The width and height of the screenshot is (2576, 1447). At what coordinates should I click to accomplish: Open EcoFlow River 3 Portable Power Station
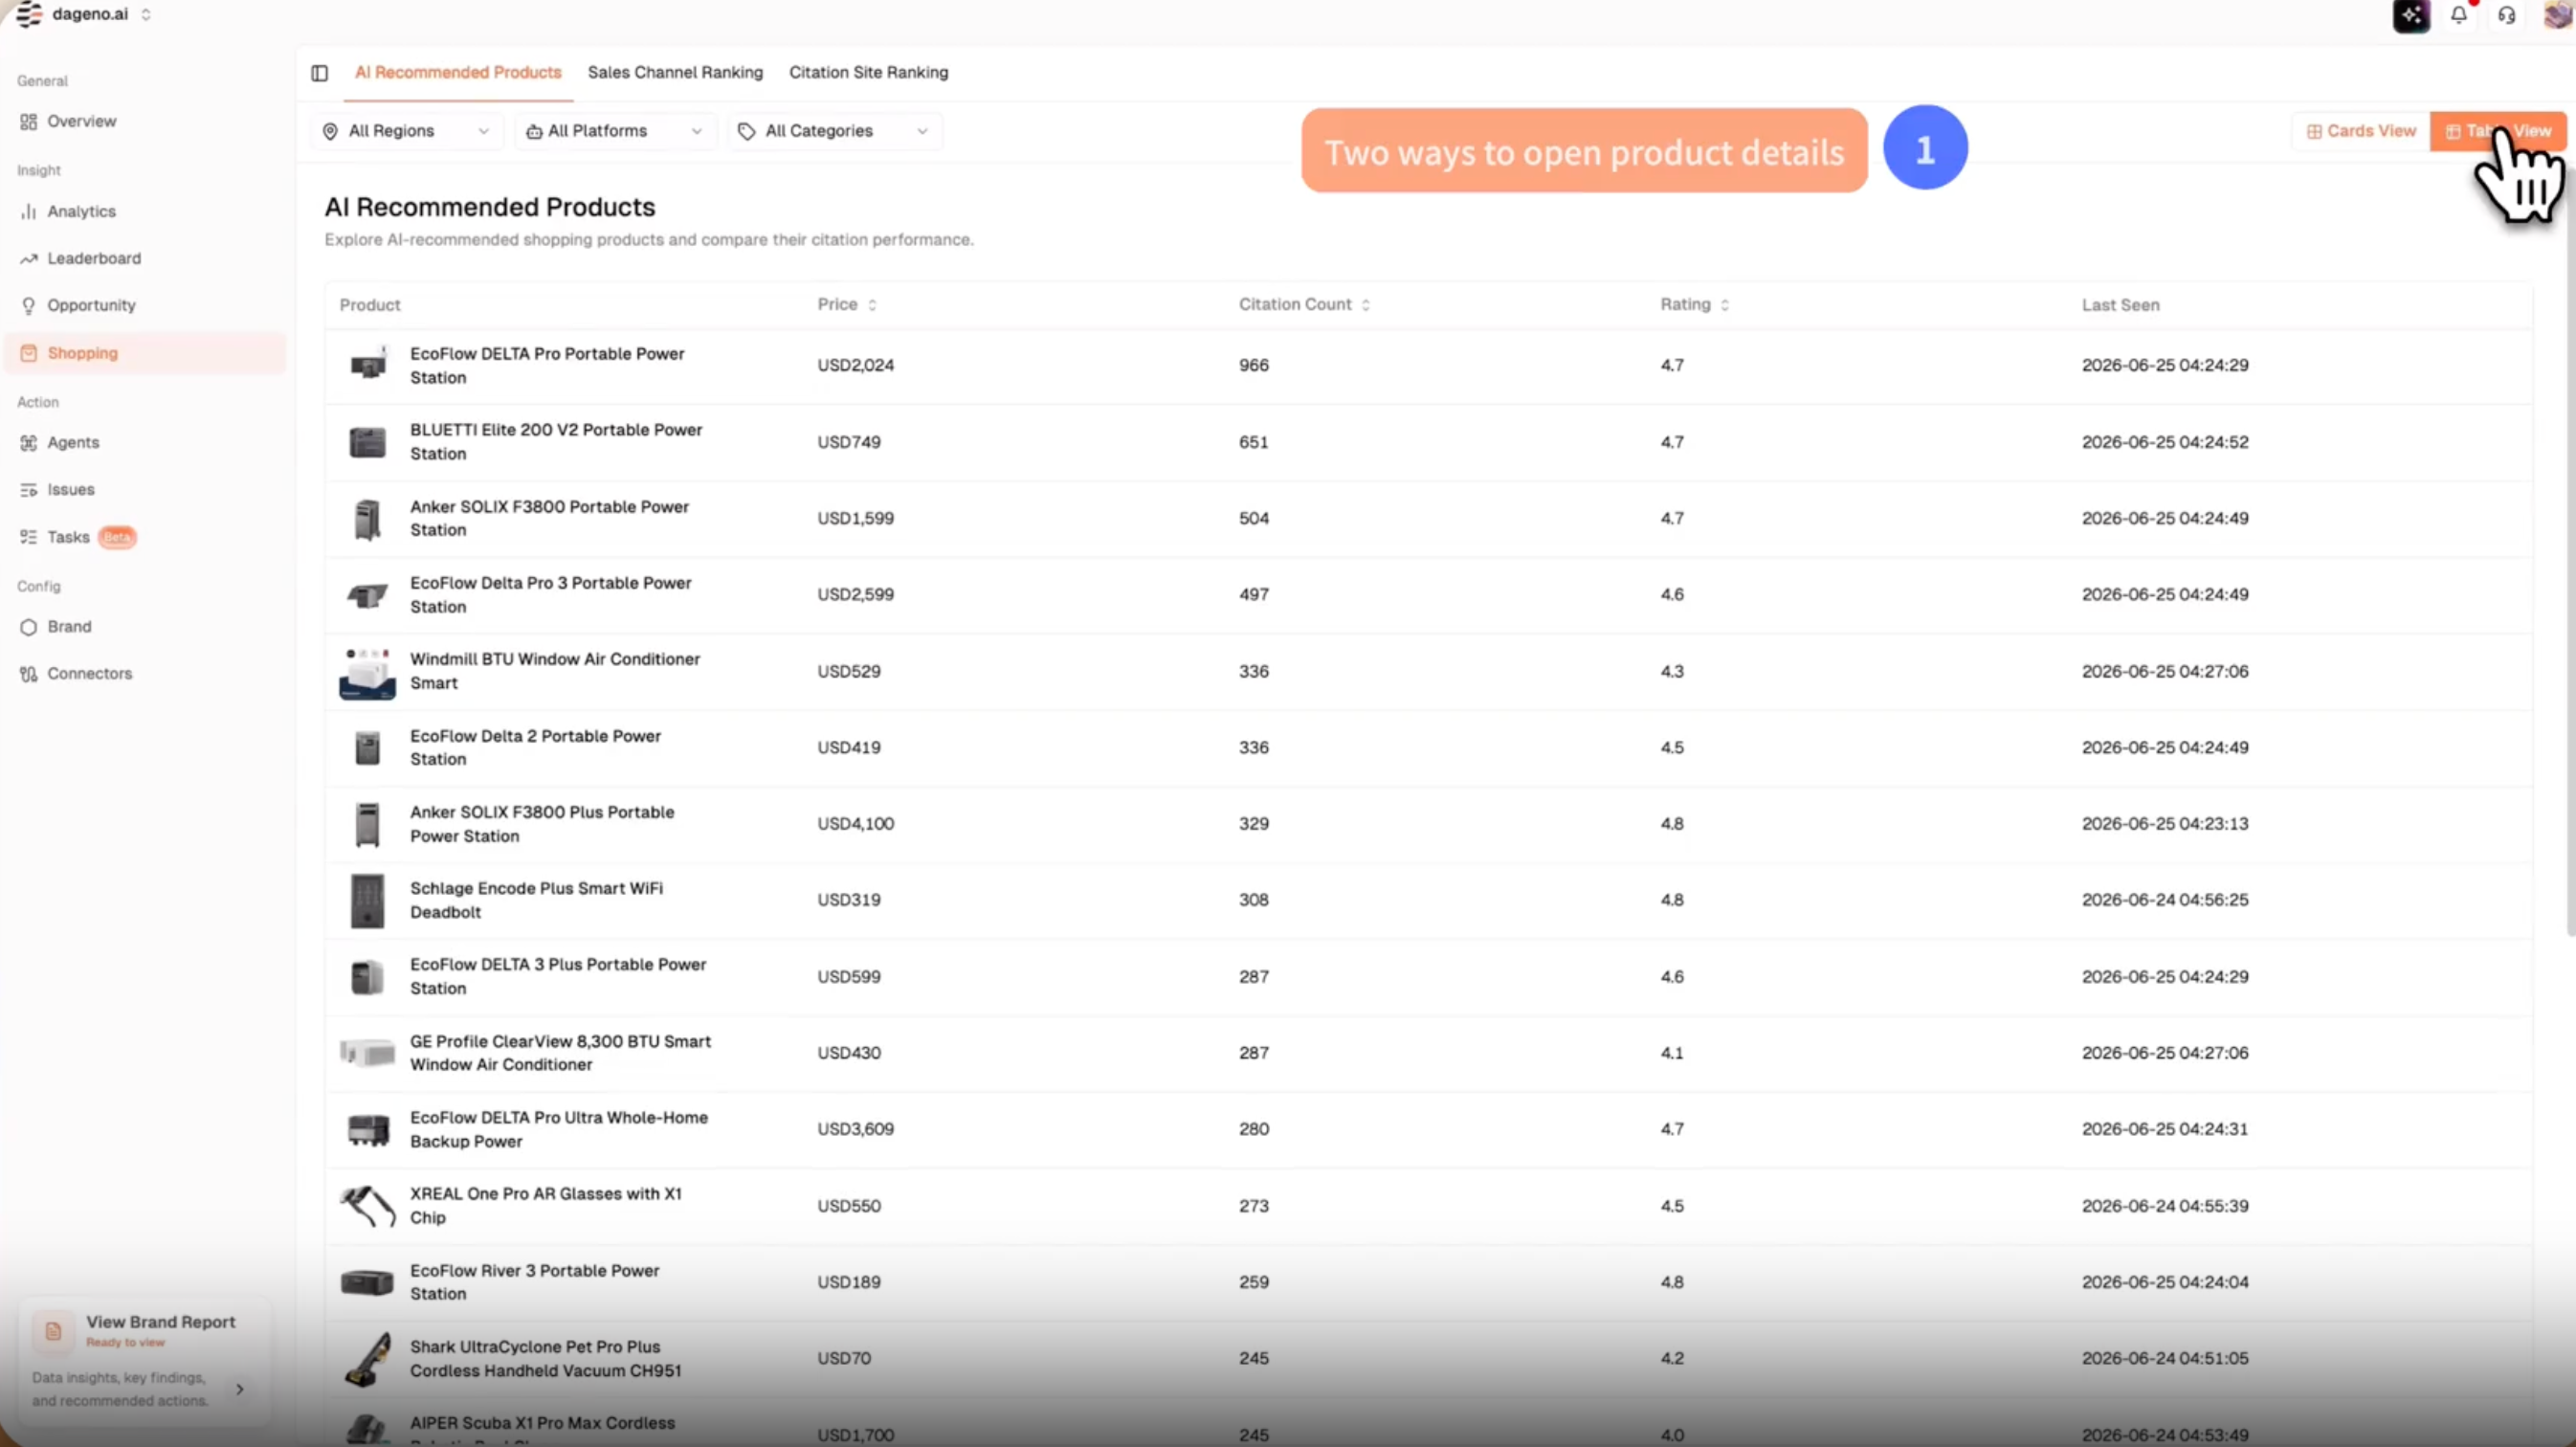(x=1428, y=1282)
